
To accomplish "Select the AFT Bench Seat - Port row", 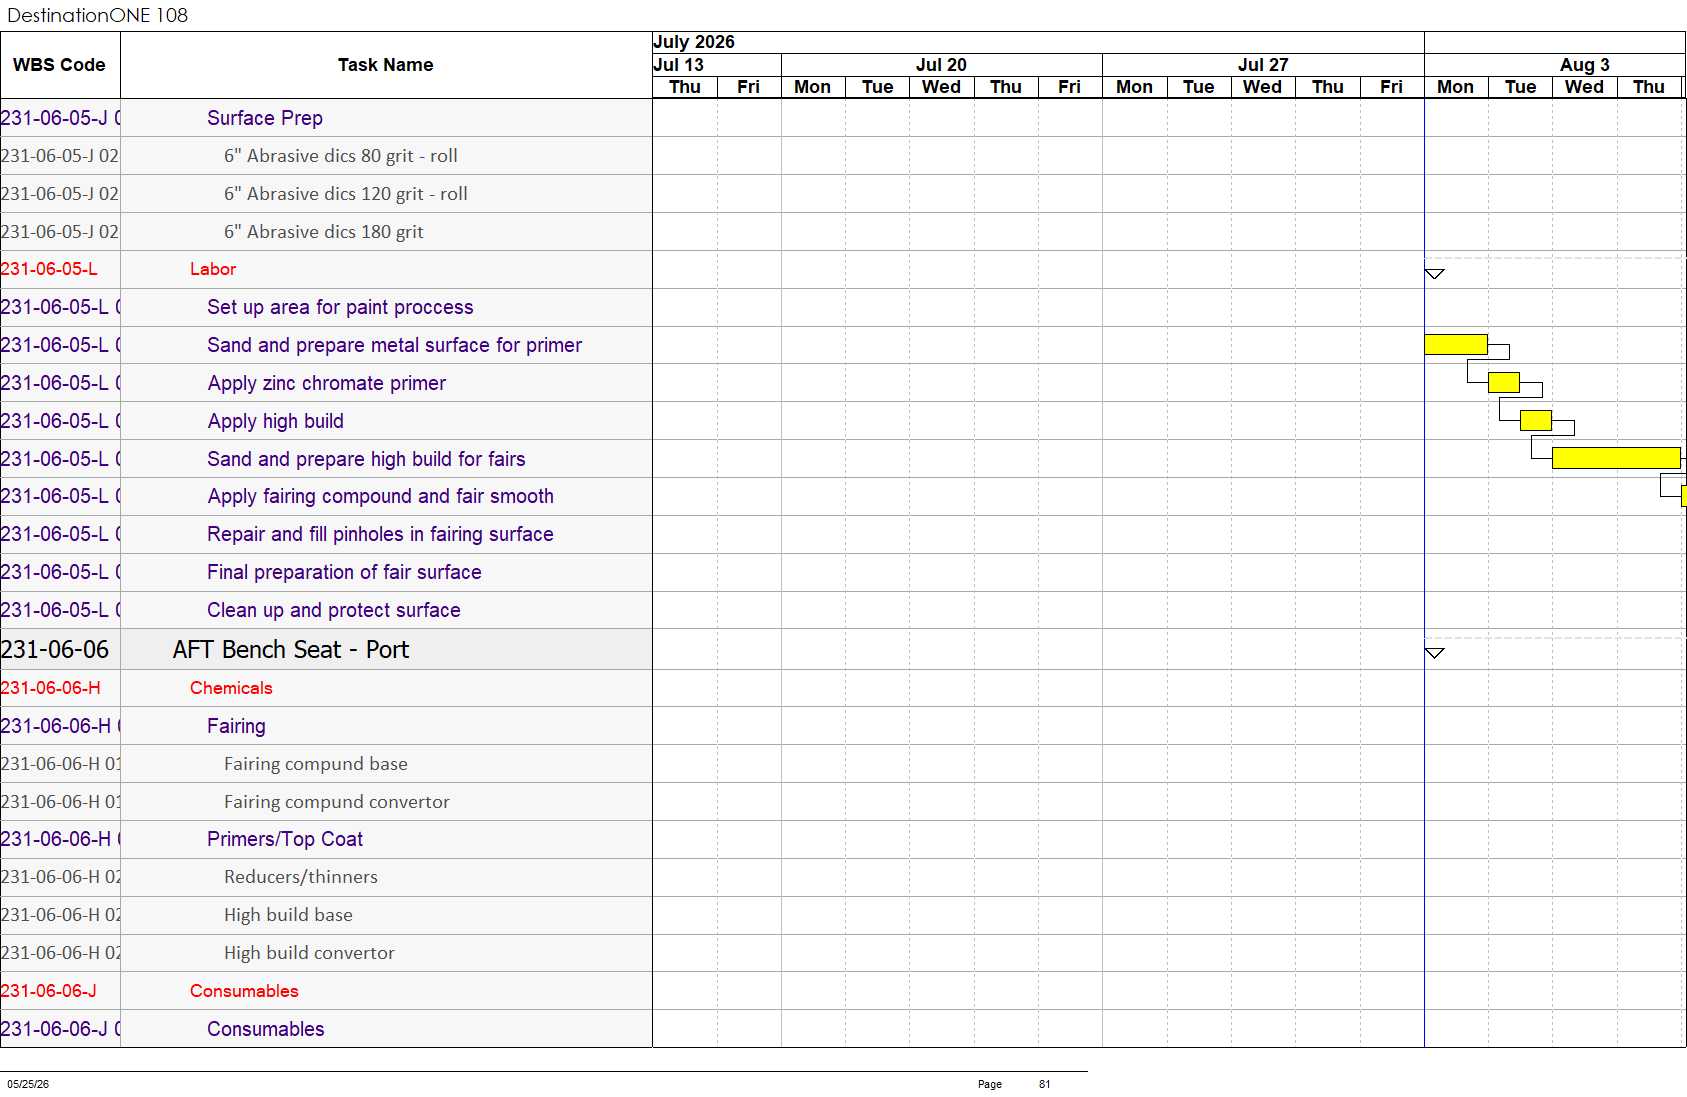I will 326,650.
